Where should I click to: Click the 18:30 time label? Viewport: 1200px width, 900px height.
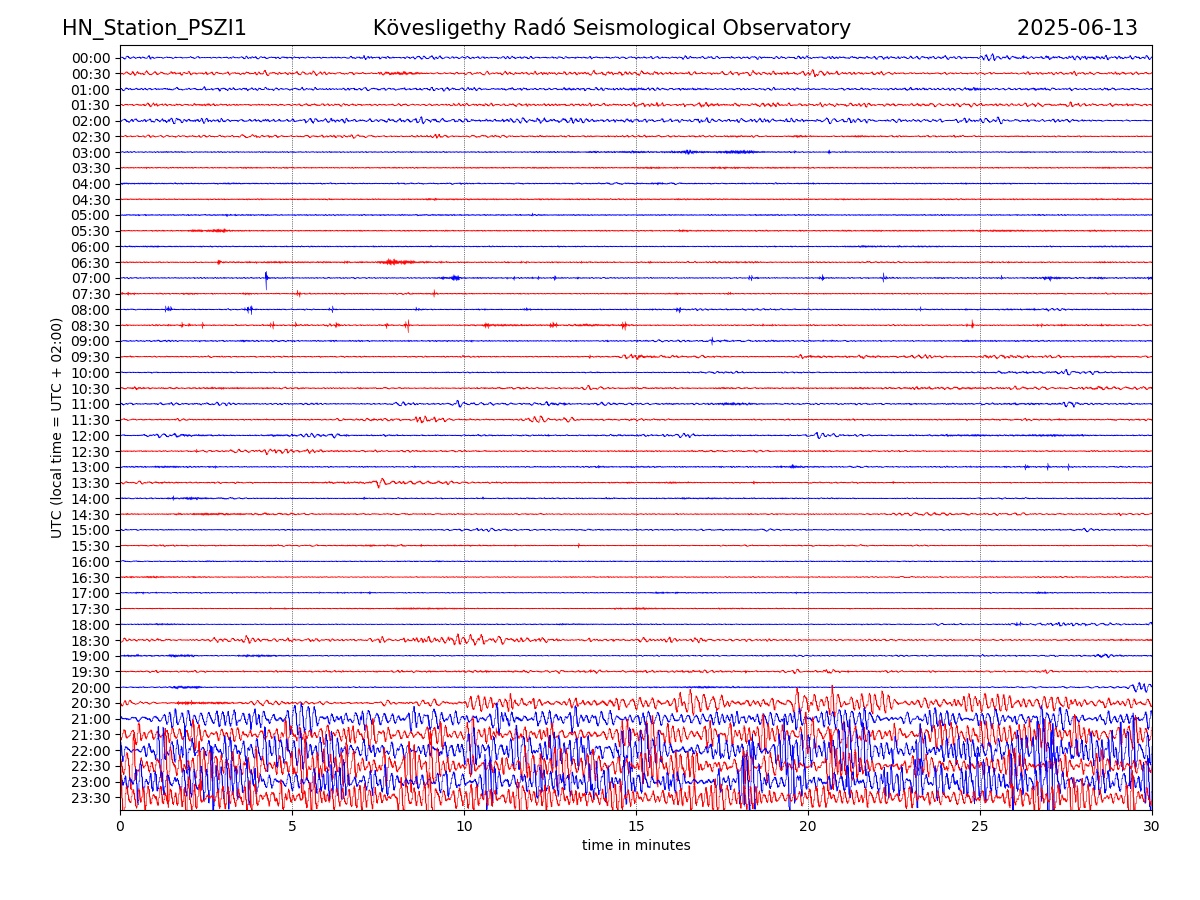coord(90,641)
